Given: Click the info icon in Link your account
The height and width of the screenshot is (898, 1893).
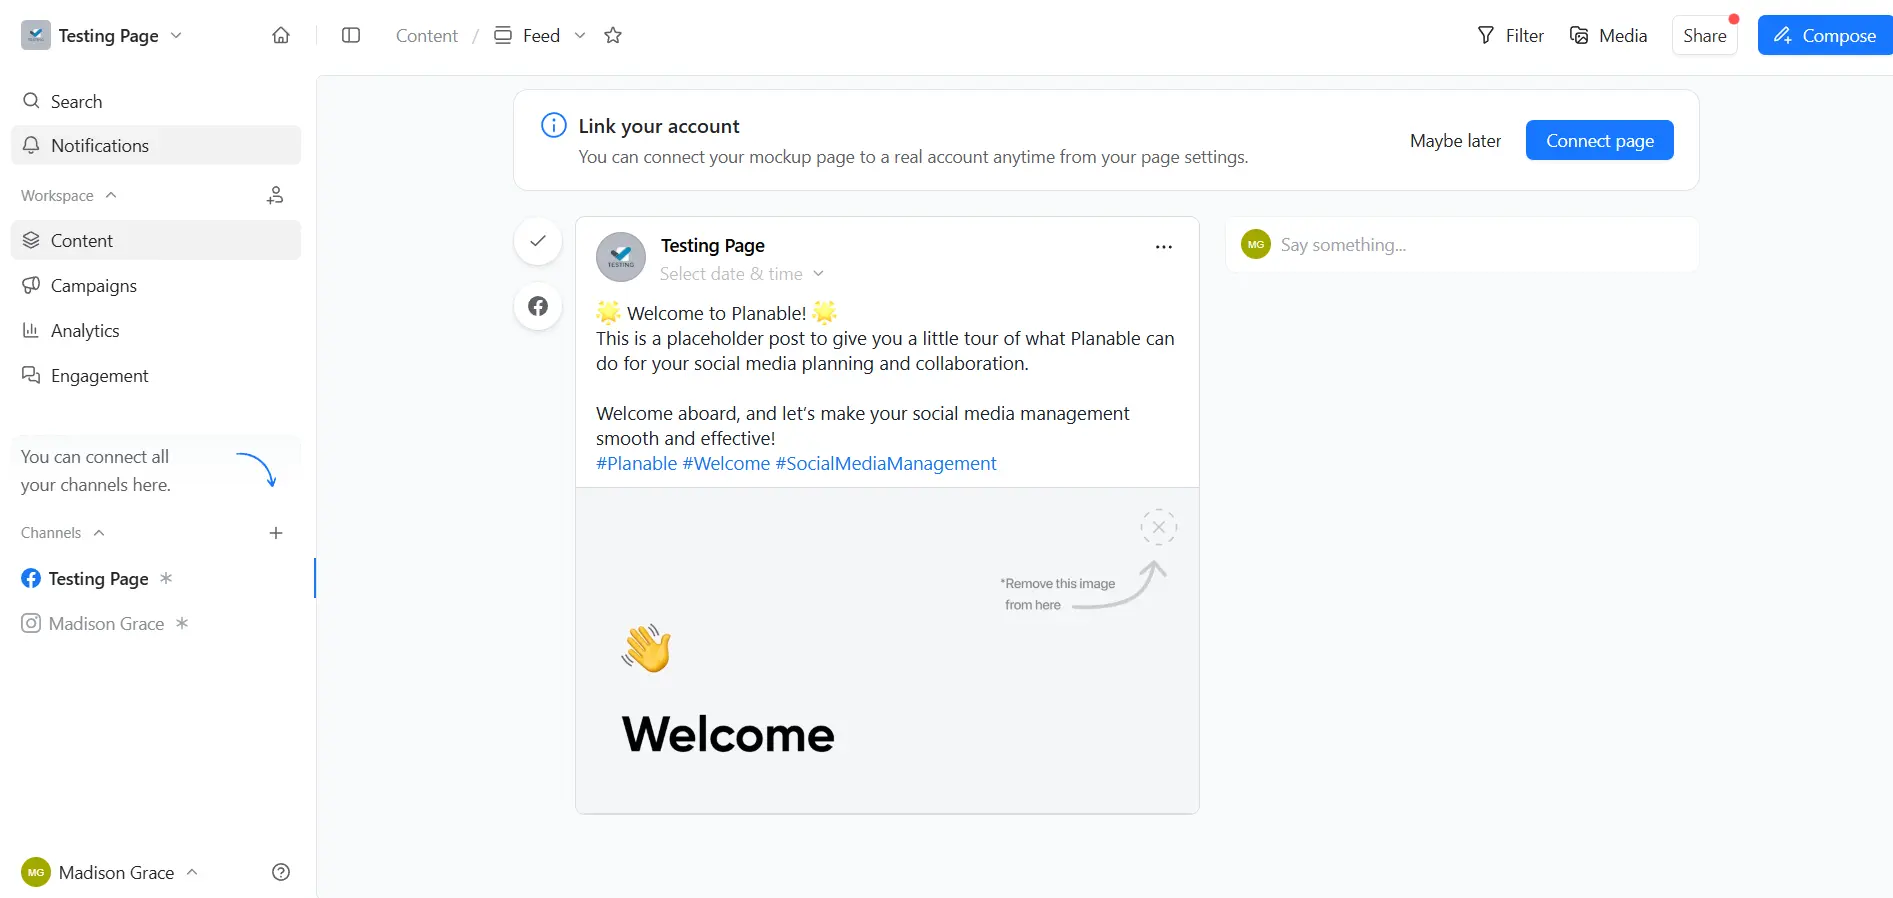Looking at the screenshot, I should tap(553, 125).
